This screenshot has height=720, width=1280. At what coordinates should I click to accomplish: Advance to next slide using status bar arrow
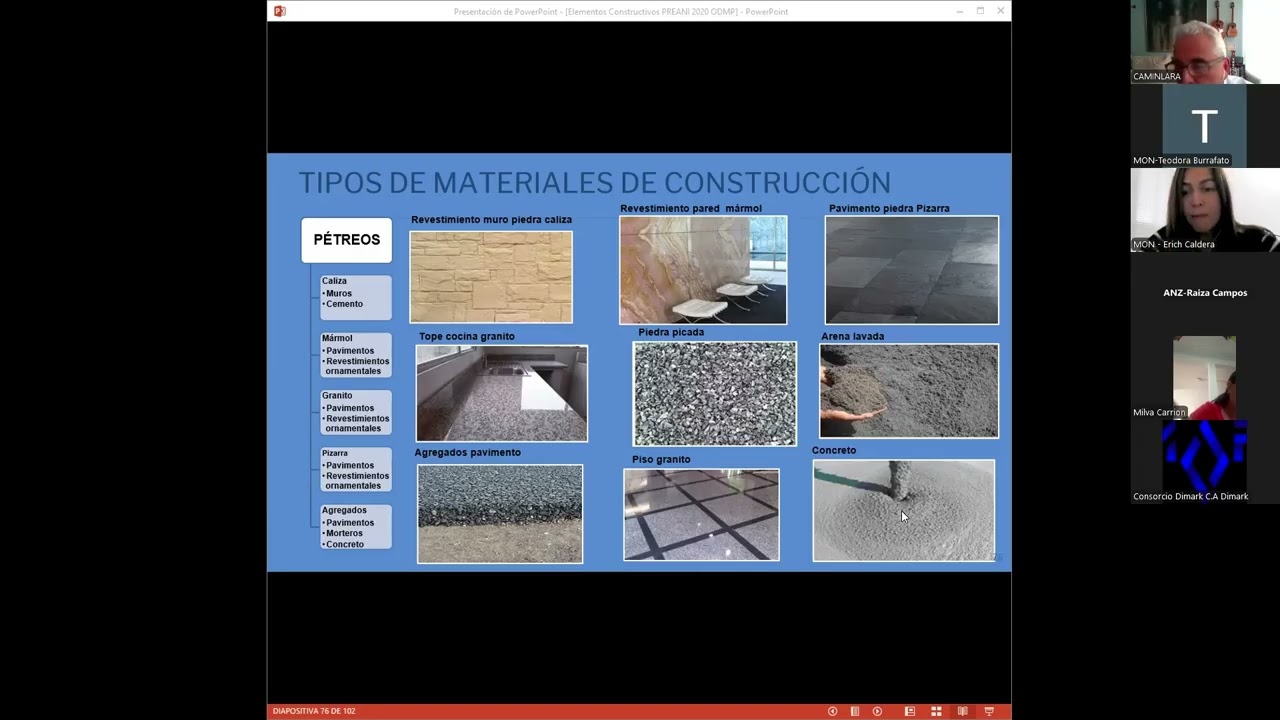click(x=877, y=711)
